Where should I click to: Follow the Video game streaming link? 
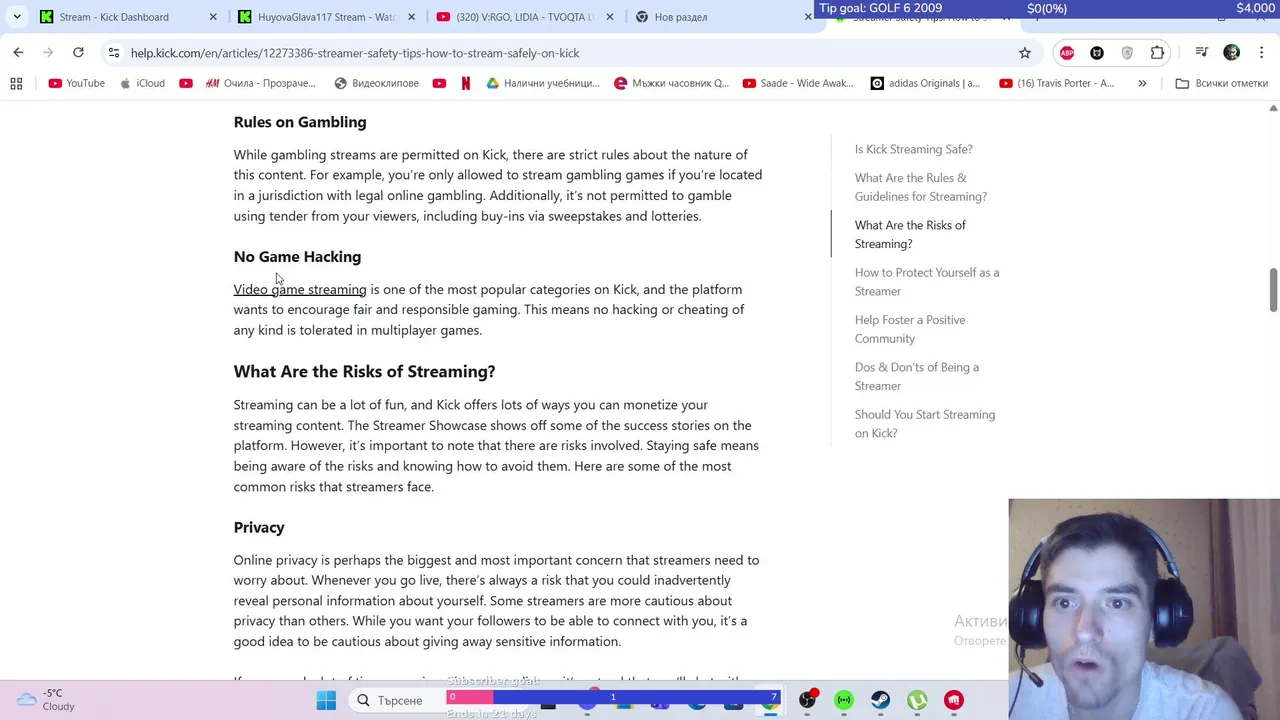point(300,289)
